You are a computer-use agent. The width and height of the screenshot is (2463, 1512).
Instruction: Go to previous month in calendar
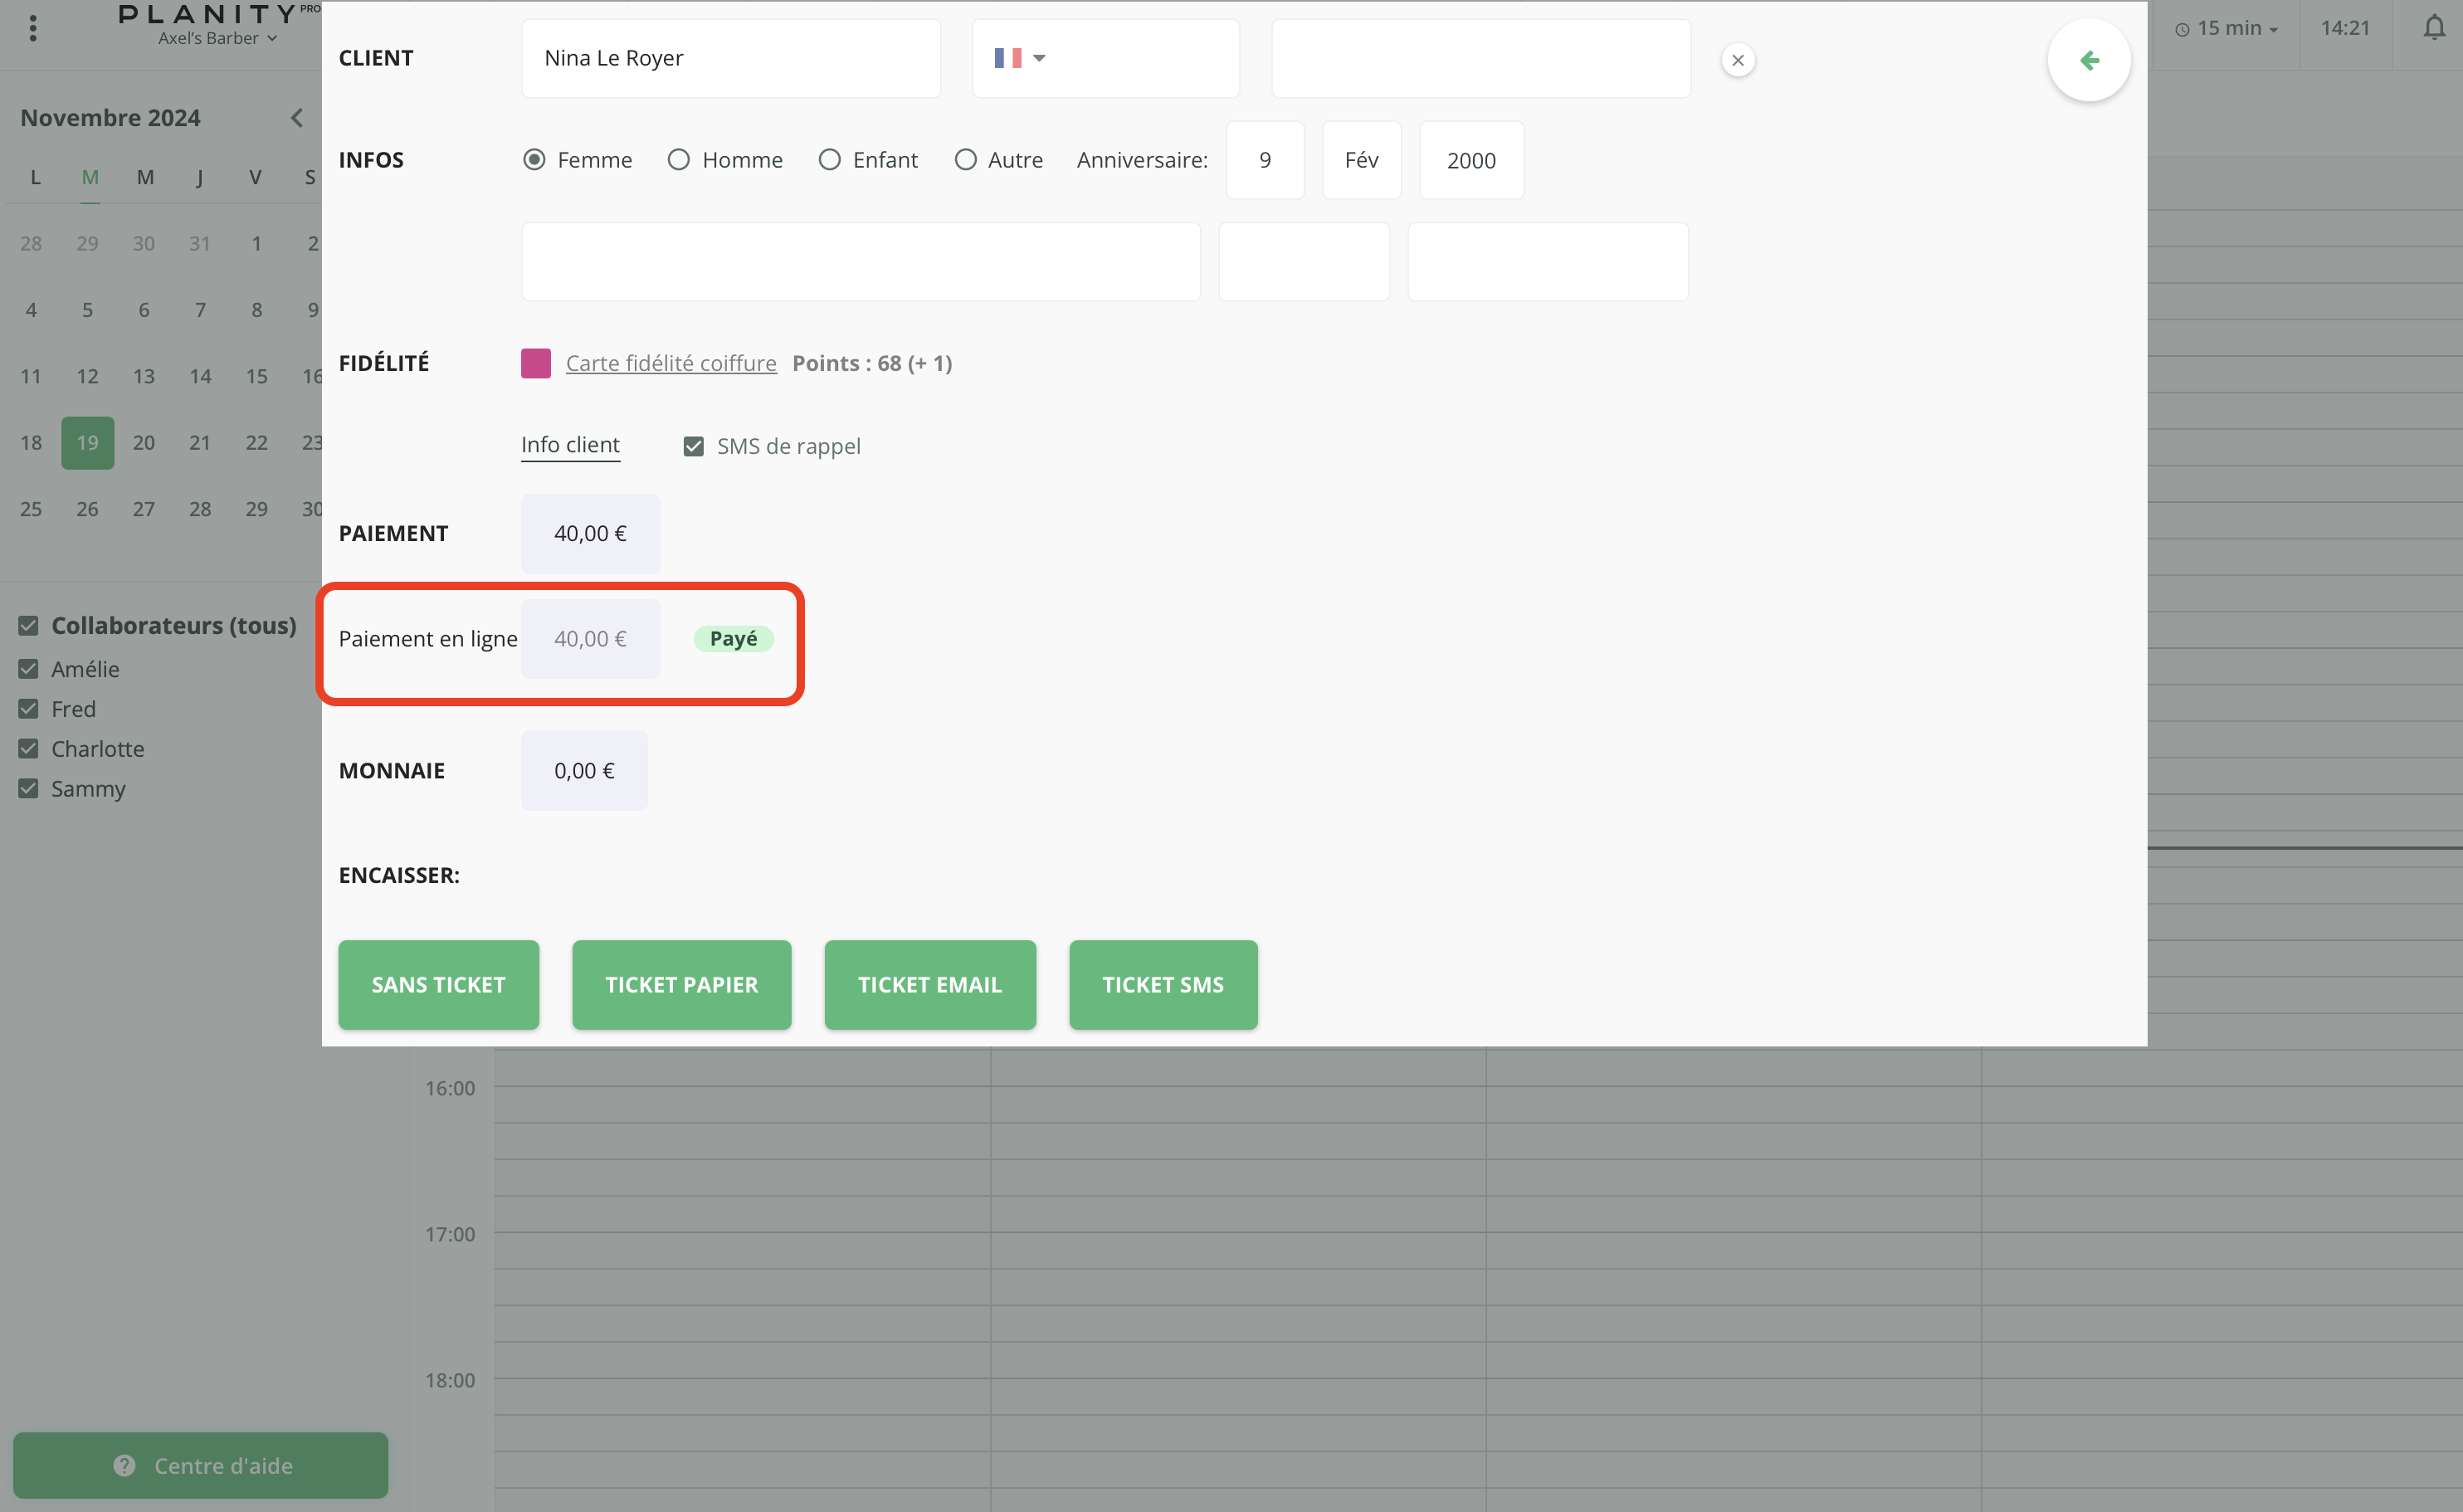click(296, 118)
